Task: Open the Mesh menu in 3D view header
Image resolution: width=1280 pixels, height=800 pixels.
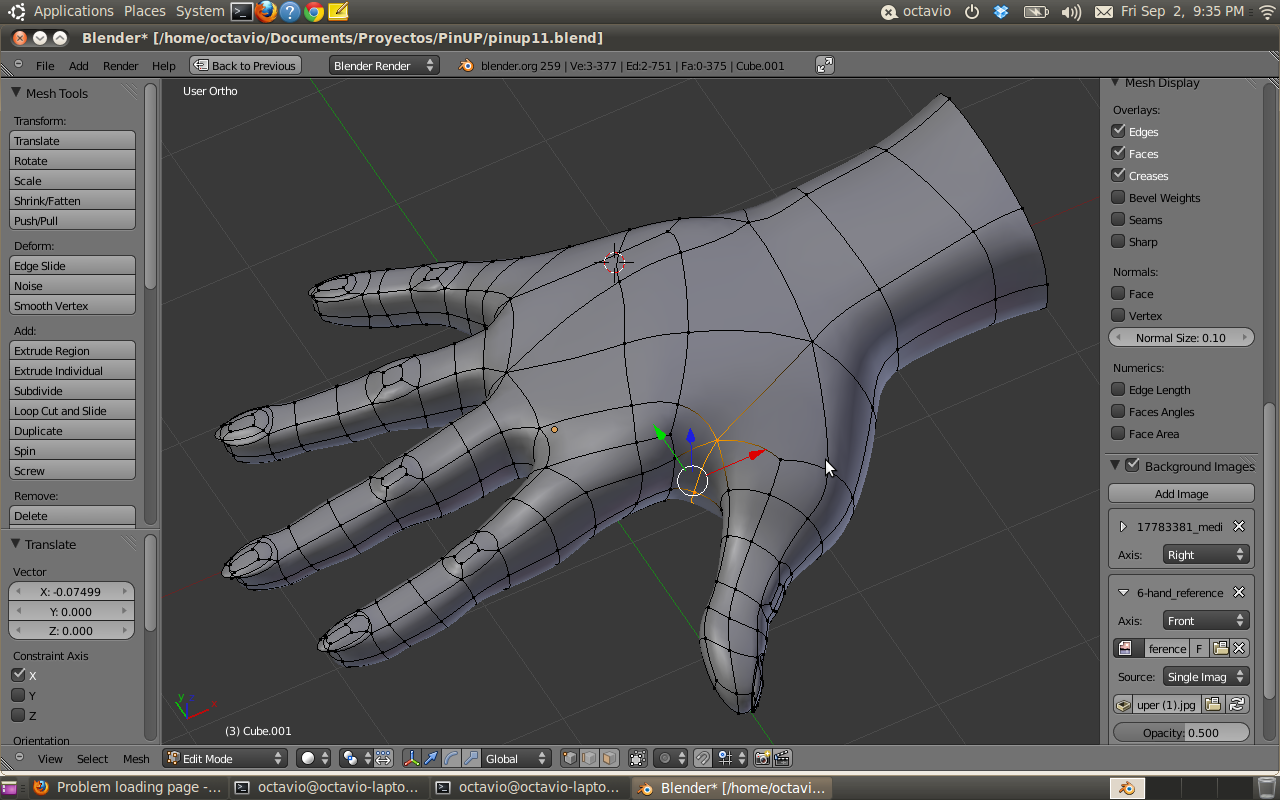Action: click(136, 759)
